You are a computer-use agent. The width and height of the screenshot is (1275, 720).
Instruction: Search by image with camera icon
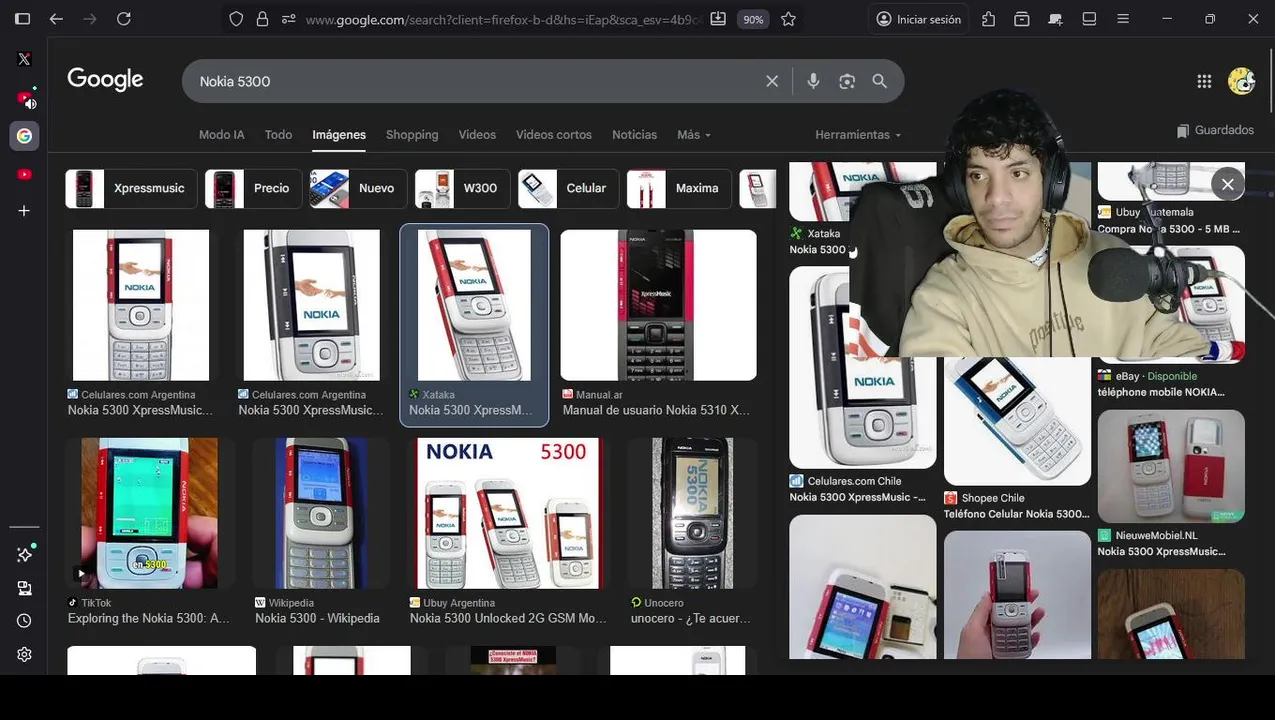(x=847, y=81)
